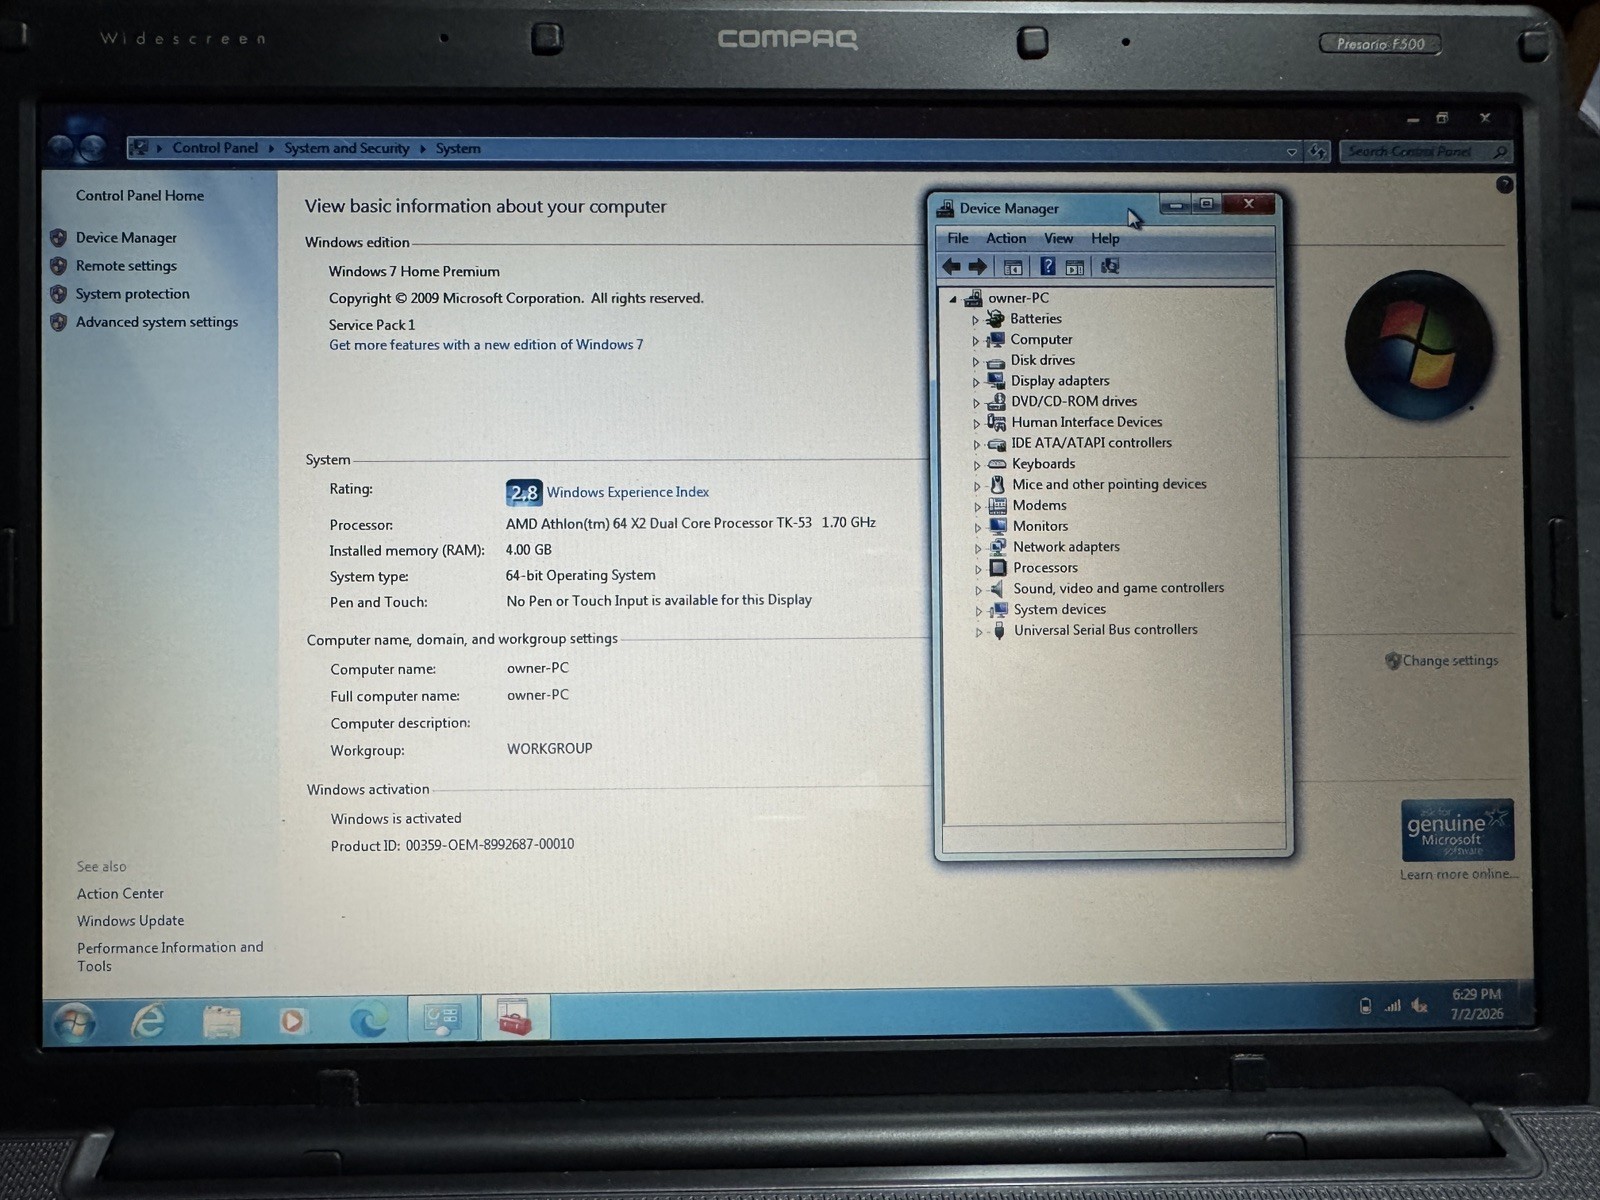Screen dimensions: 1600x1200
Task: Open Windows Update link
Action: click(x=130, y=921)
